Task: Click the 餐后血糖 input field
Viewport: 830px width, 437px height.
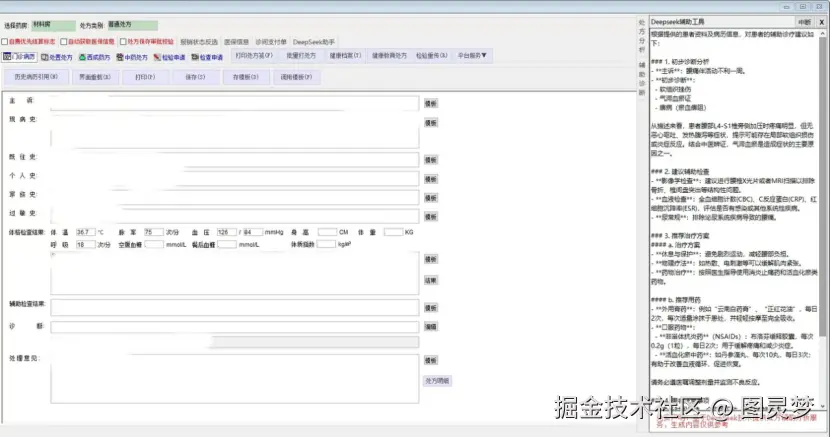Action: (x=227, y=244)
